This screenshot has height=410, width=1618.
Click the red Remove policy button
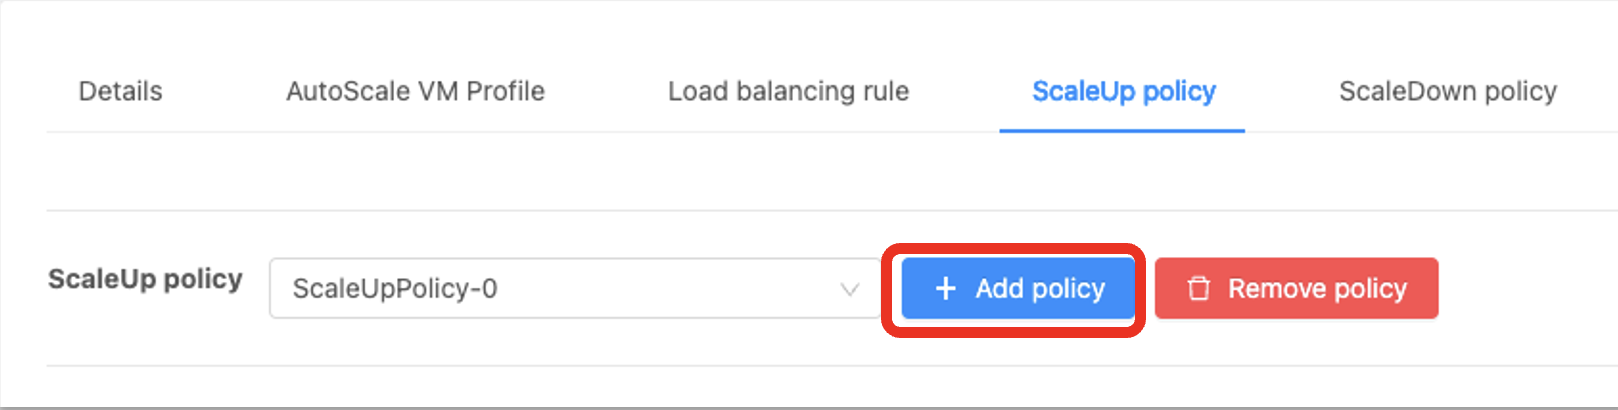pyautogui.click(x=1296, y=288)
